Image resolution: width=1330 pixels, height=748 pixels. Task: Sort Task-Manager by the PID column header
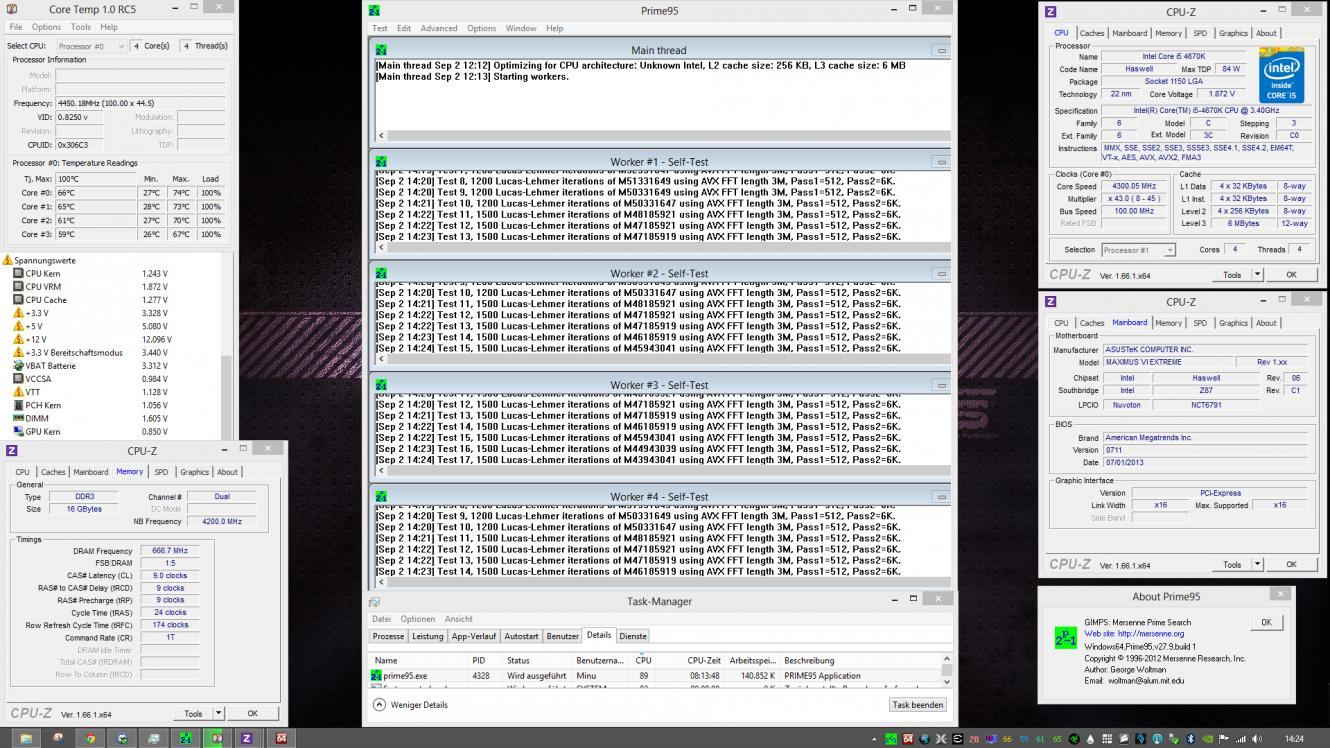479,660
